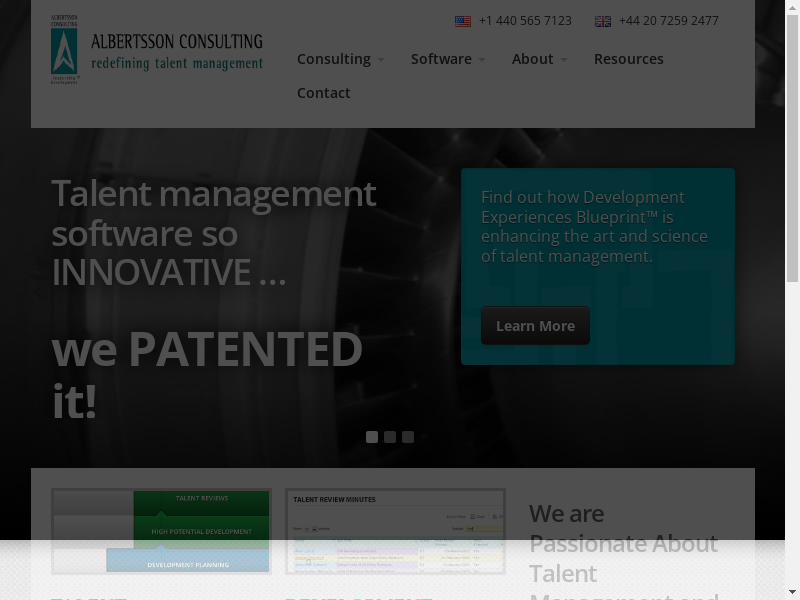Expand the About dropdown arrow
The height and width of the screenshot is (600, 800).
pos(564,60)
